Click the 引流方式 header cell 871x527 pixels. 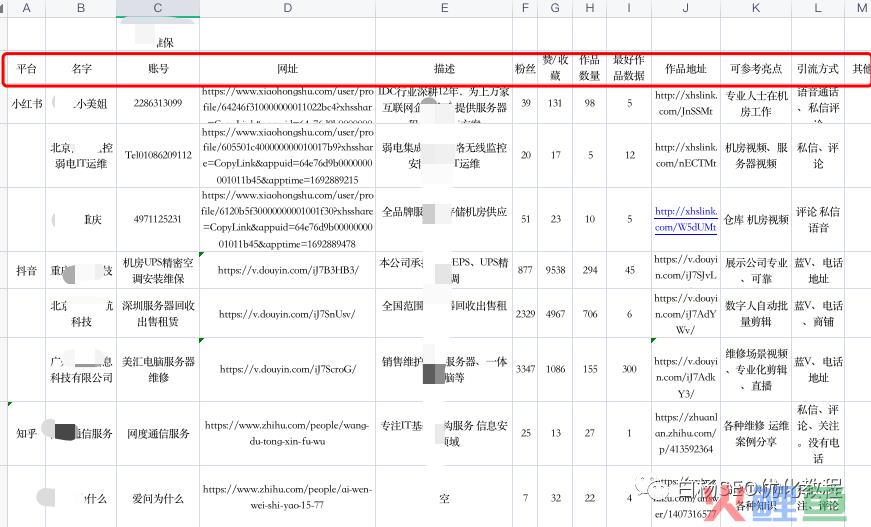[x=818, y=69]
